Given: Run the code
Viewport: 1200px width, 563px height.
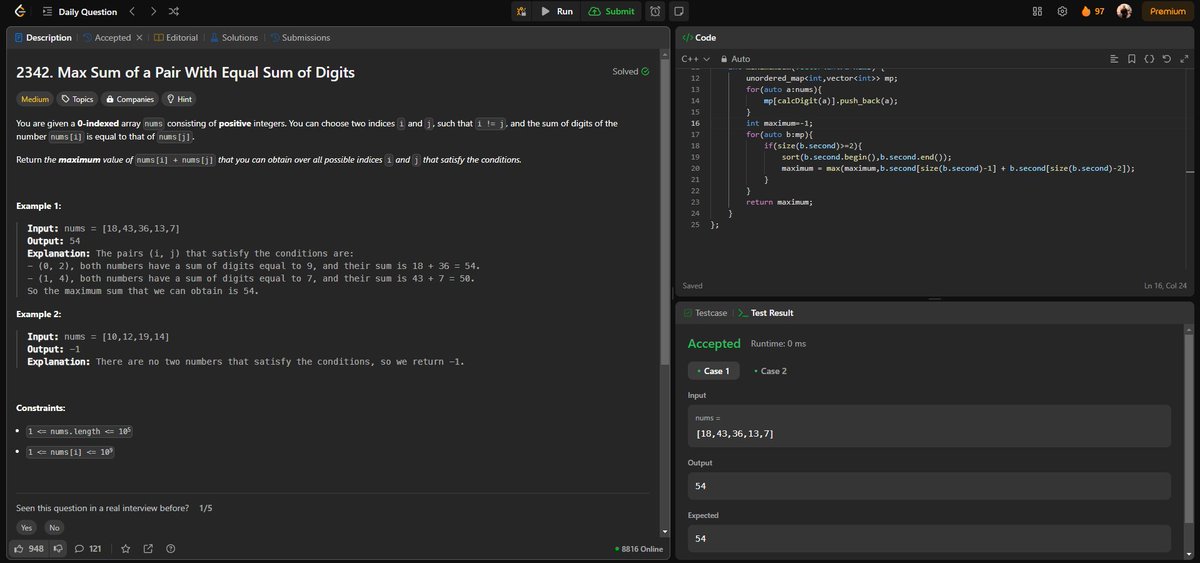Looking at the screenshot, I should click(x=557, y=11).
